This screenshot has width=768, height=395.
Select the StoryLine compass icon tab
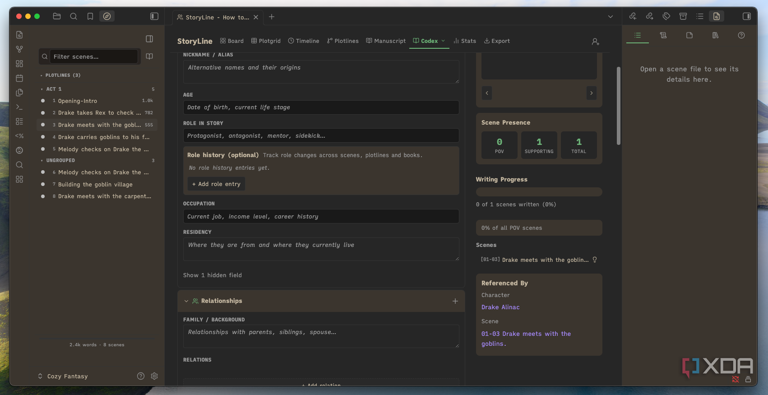tap(107, 16)
